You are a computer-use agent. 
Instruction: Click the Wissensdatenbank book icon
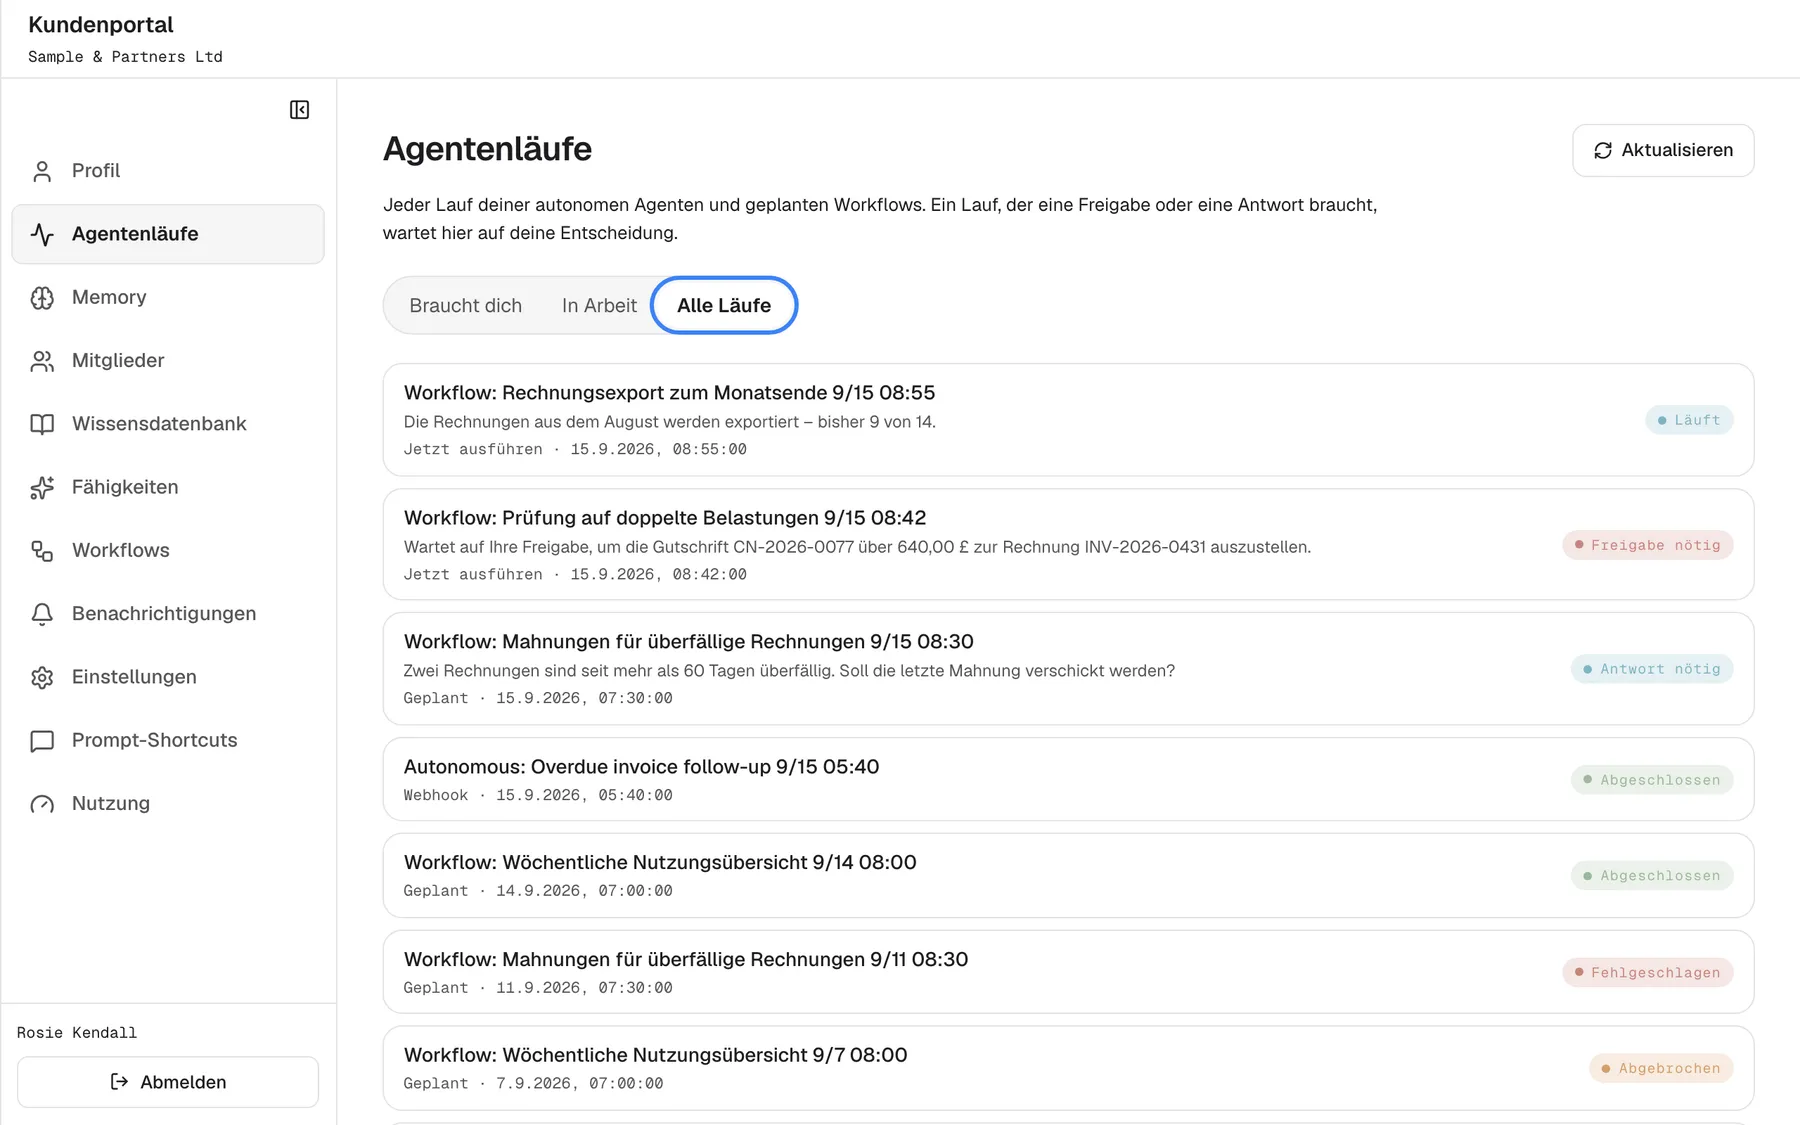tap(42, 424)
